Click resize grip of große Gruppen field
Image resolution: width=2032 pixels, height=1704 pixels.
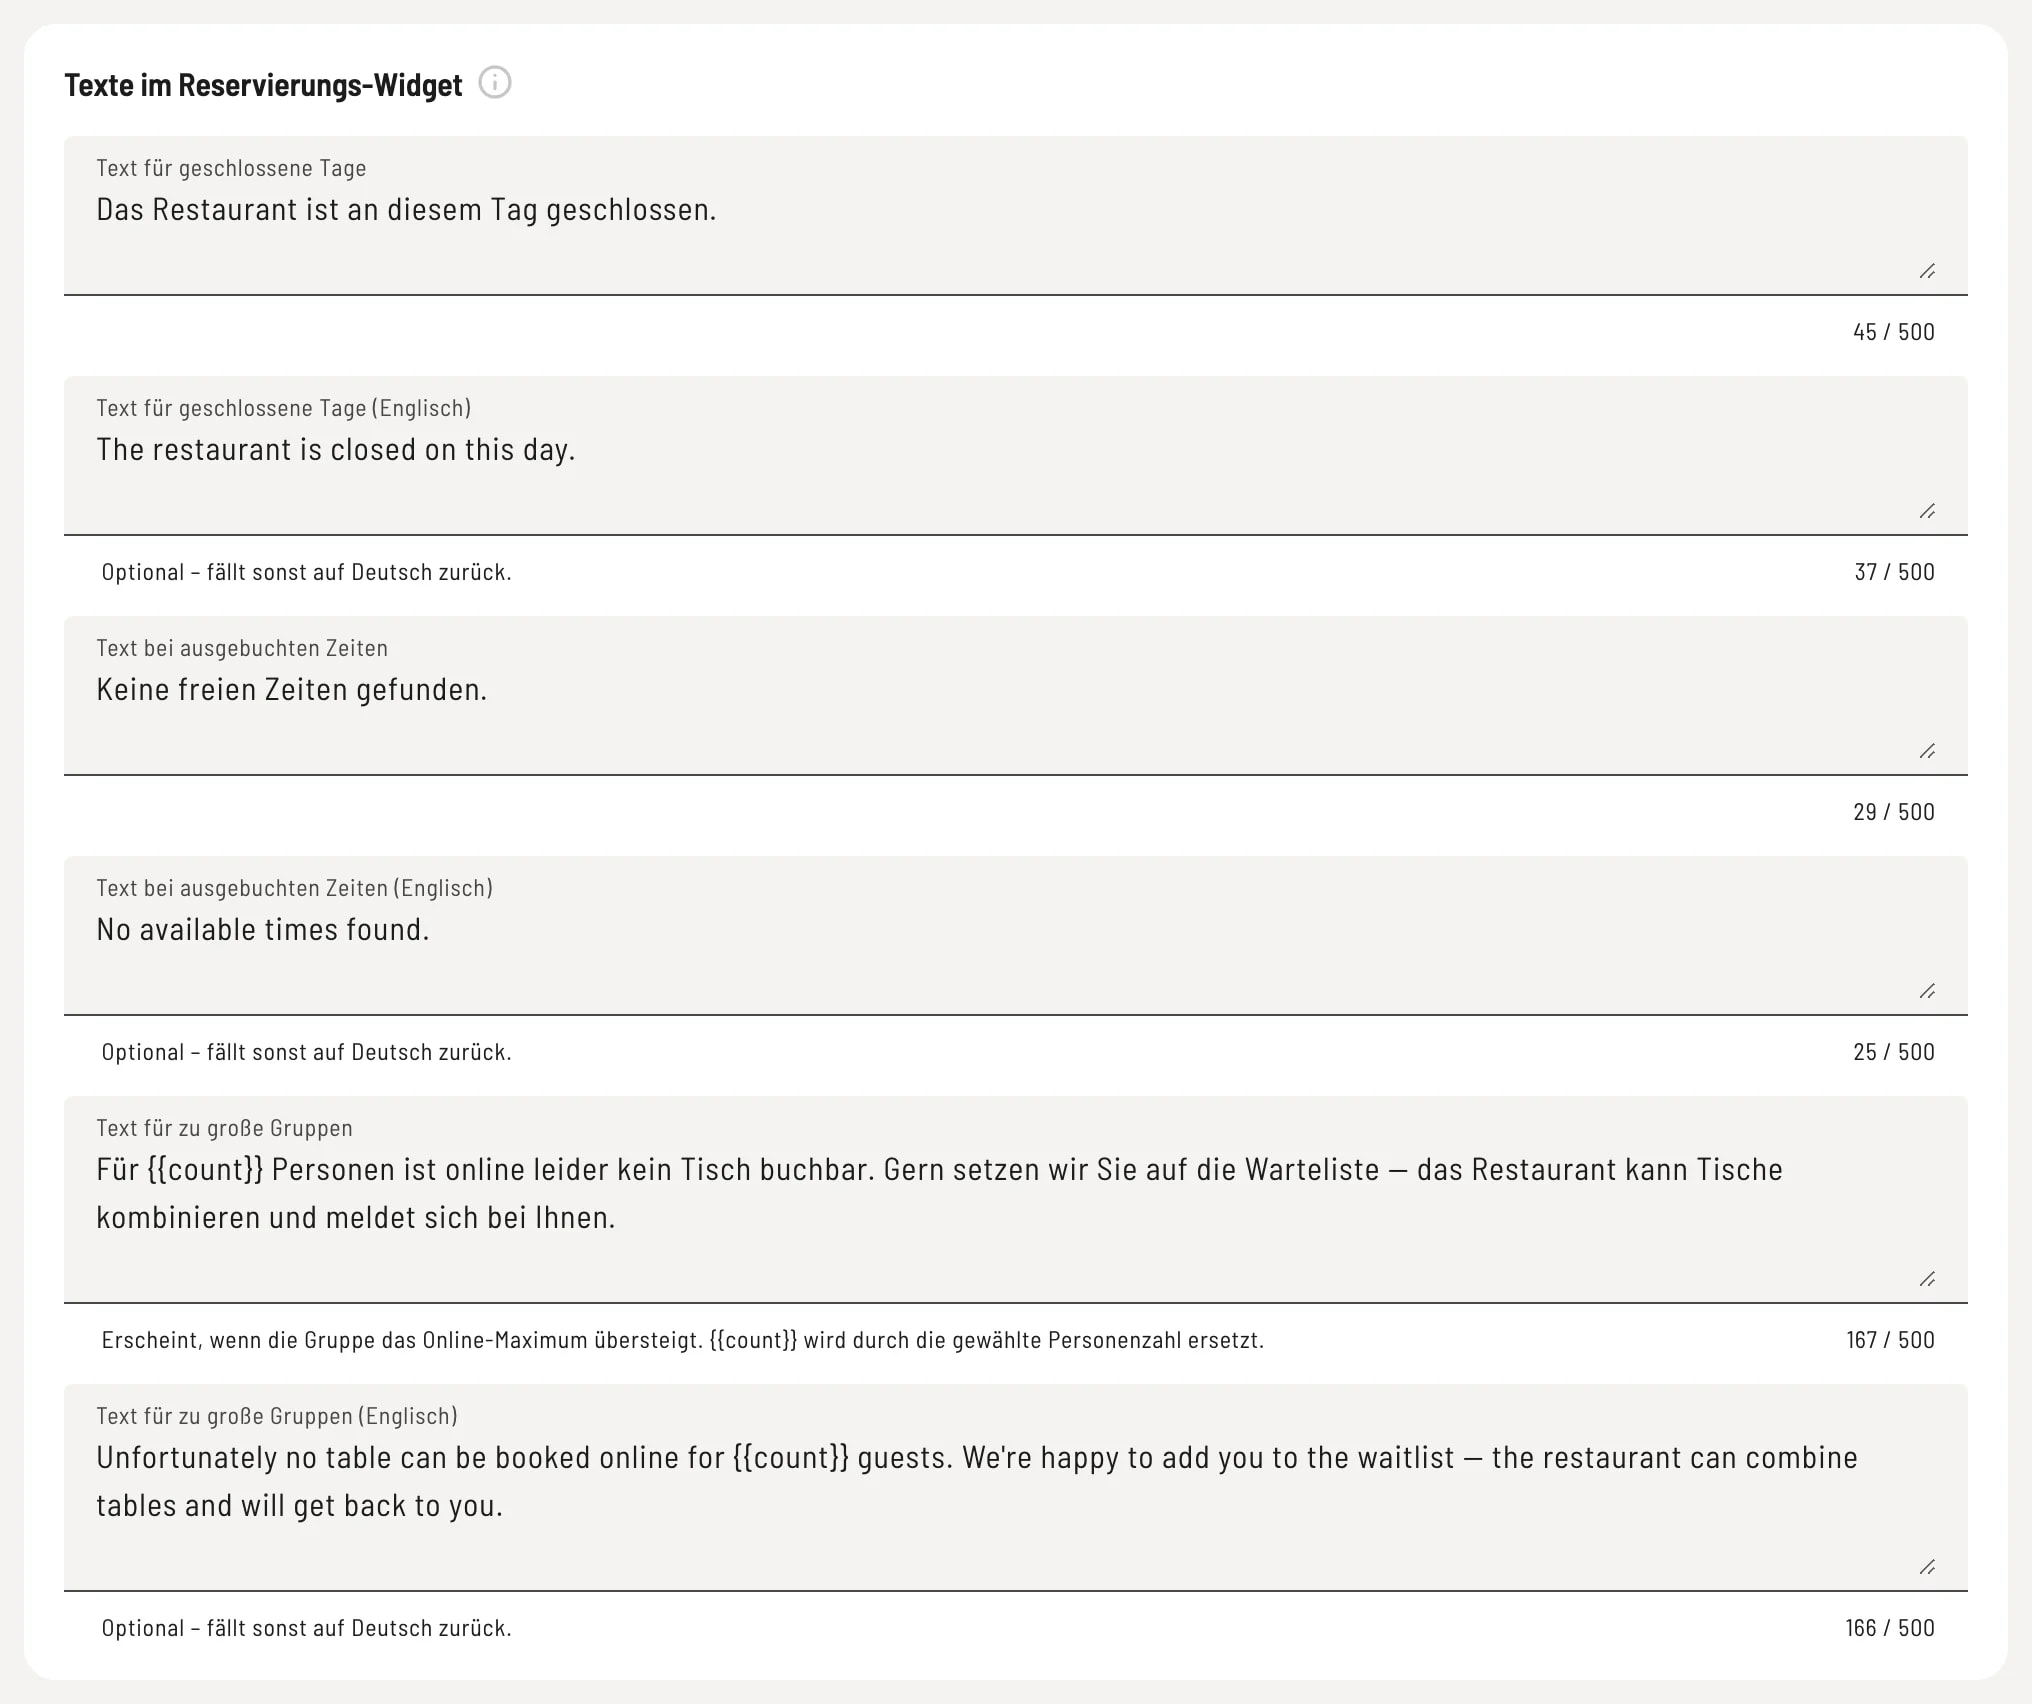click(1927, 1279)
